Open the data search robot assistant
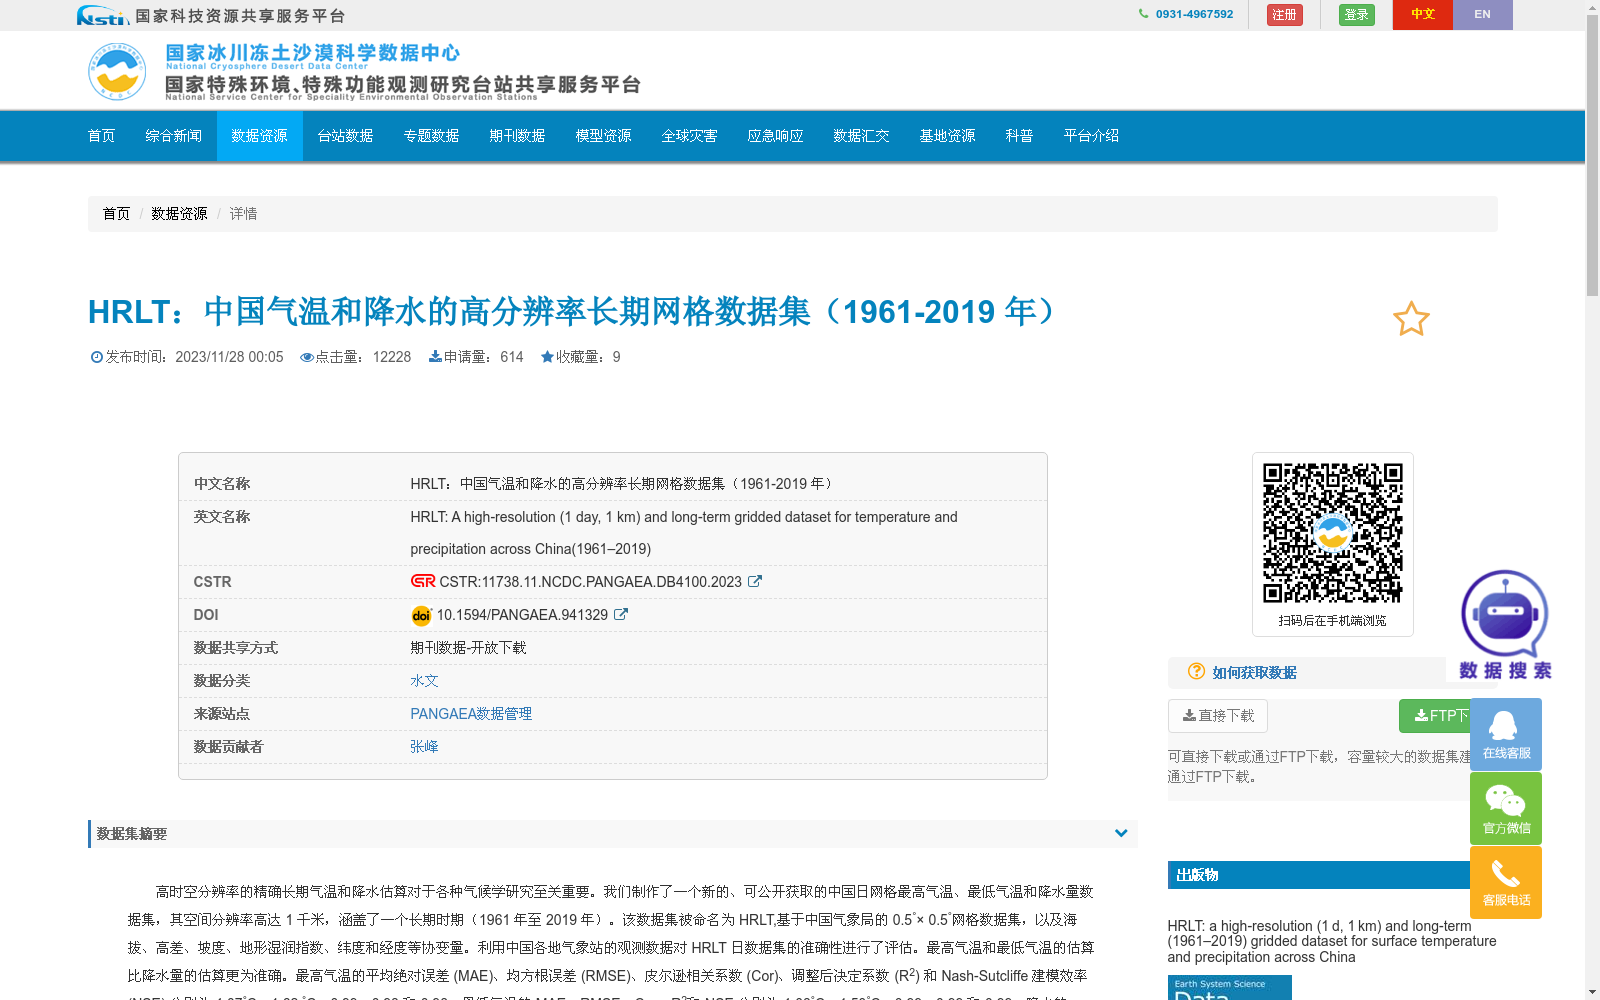This screenshot has height=1000, width=1600. pyautogui.click(x=1505, y=624)
